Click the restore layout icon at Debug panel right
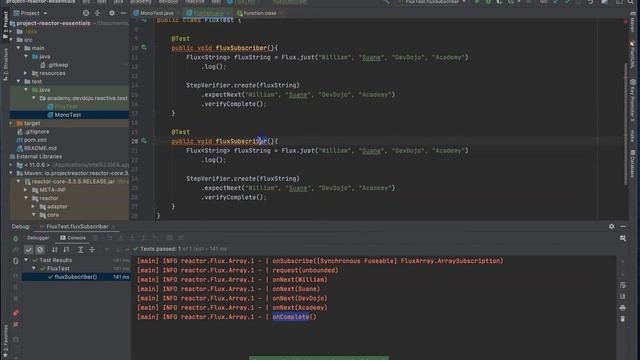The image size is (640, 360). click(623, 238)
